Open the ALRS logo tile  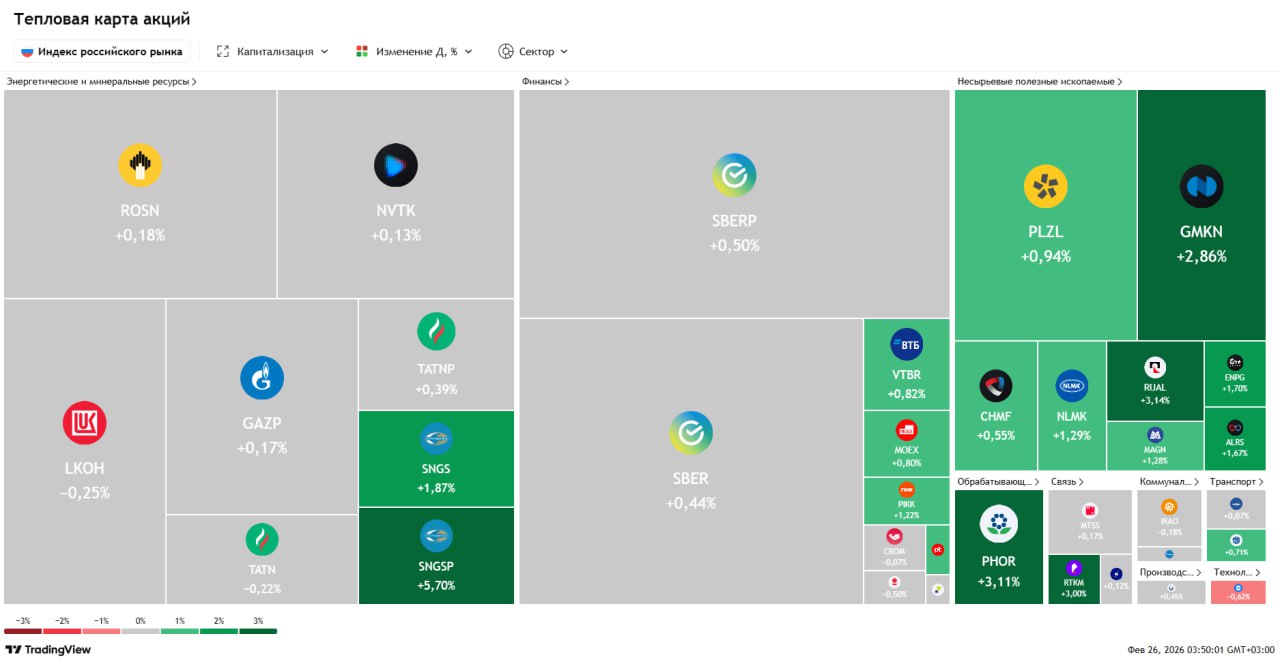(x=1235, y=428)
